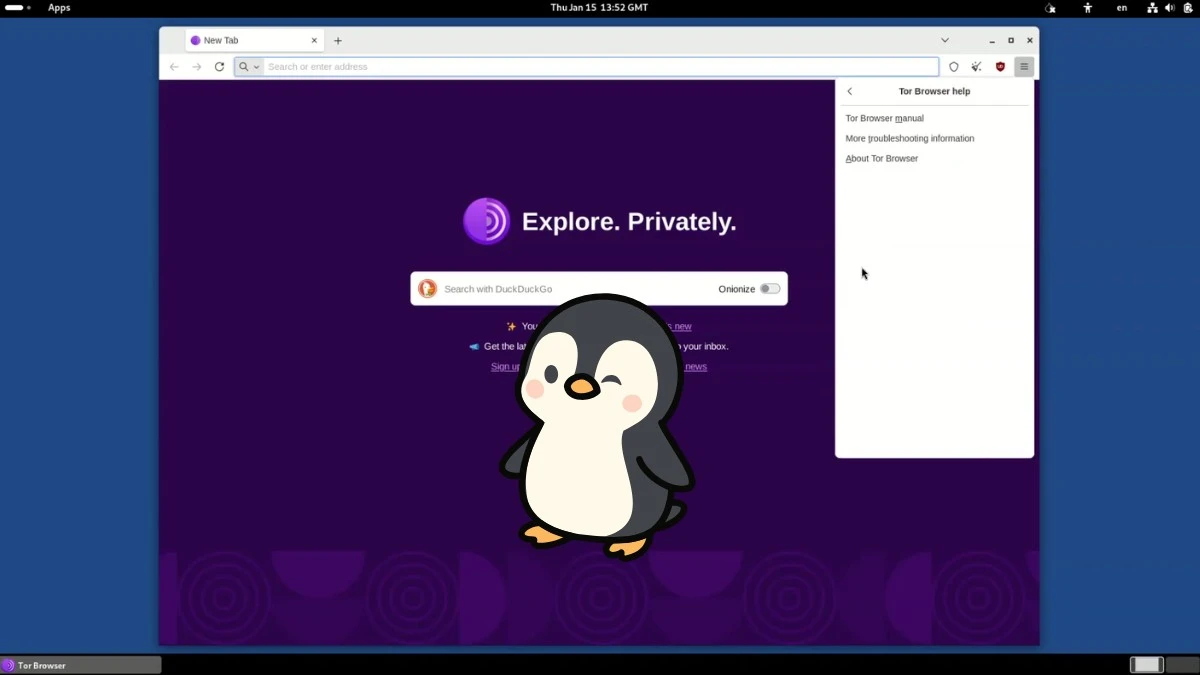Image resolution: width=1200 pixels, height=675 pixels.
Task: Click About Tor Browser
Action: (x=881, y=158)
